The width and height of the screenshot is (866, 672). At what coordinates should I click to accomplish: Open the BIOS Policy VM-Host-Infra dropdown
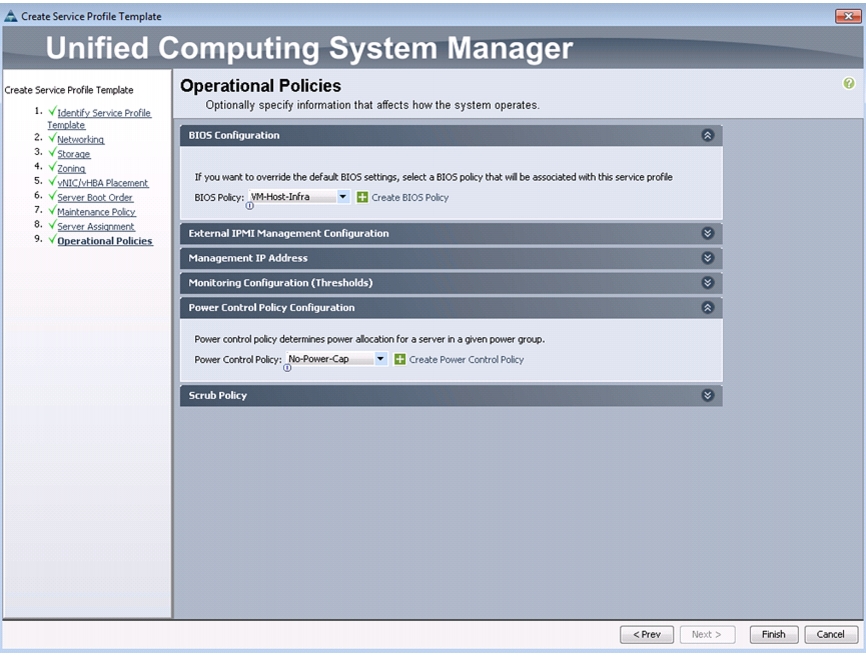tap(299, 197)
